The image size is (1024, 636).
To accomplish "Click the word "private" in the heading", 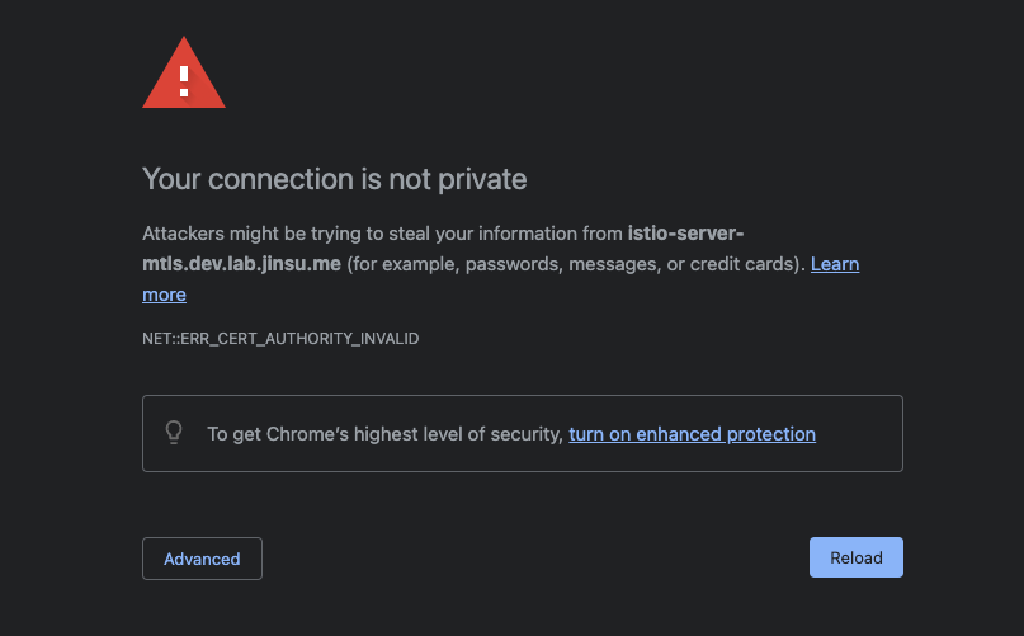I will pos(483,180).
